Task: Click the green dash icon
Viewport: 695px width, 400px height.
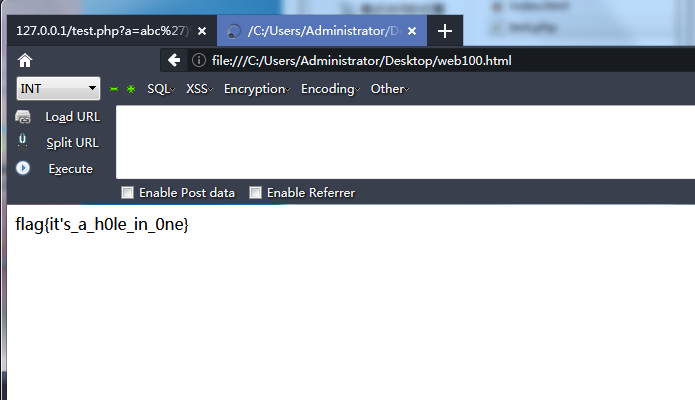Action: pos(114,89)
